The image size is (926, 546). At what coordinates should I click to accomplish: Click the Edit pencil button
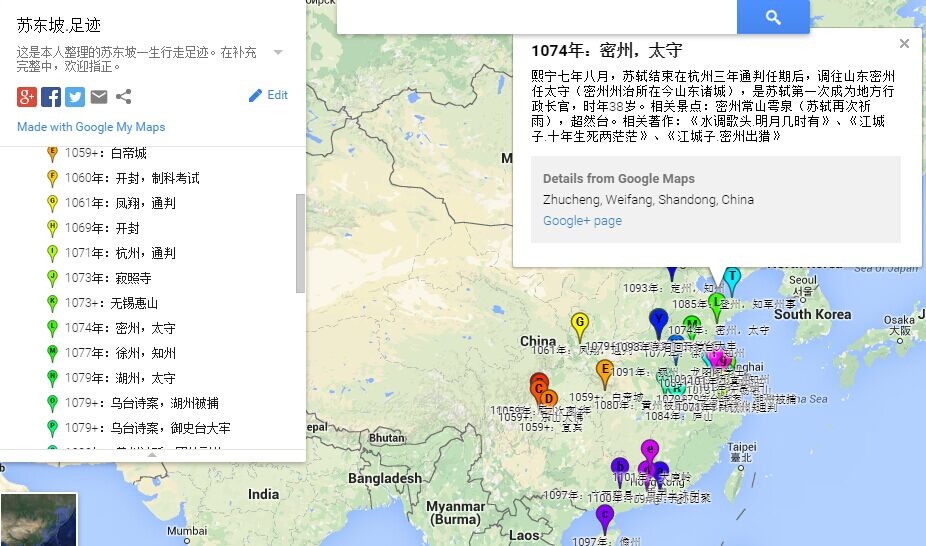pos(268,95)
